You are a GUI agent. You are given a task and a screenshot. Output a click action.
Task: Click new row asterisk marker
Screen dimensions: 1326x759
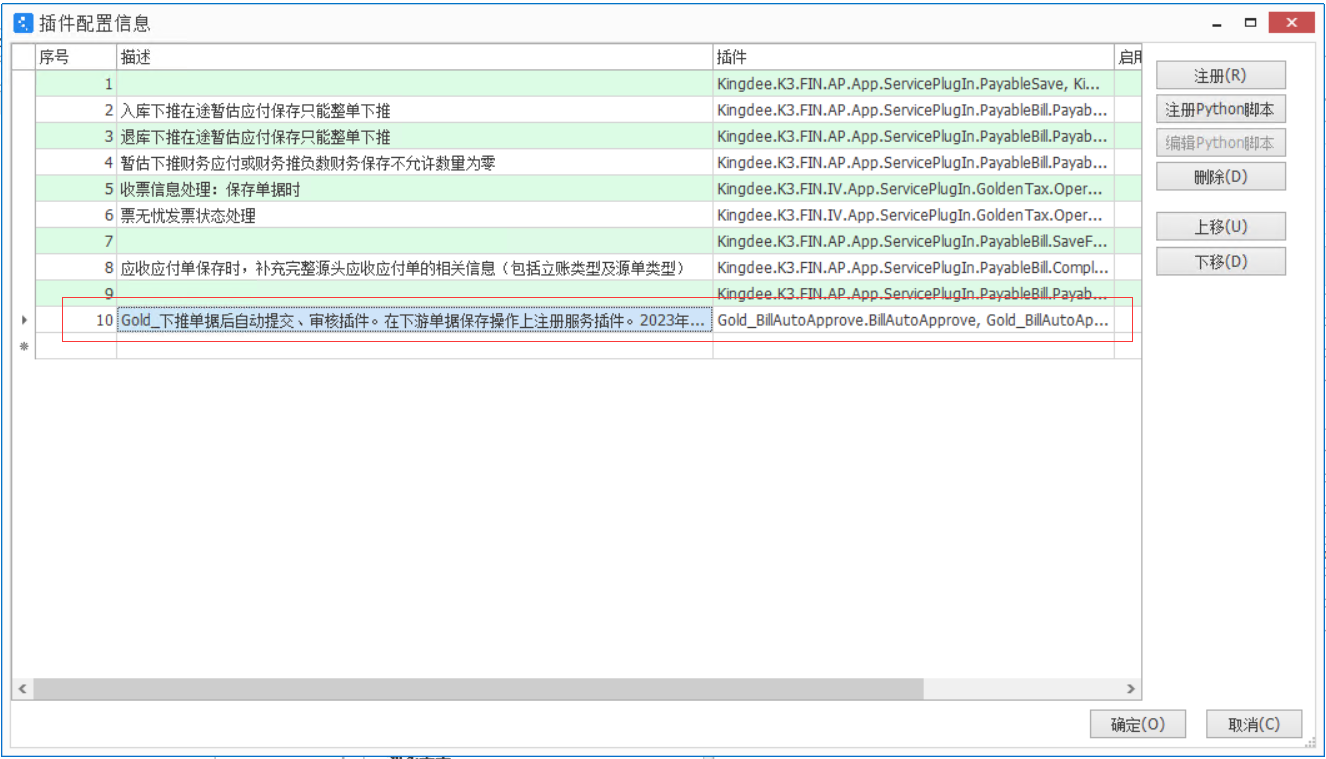(24, 347)
